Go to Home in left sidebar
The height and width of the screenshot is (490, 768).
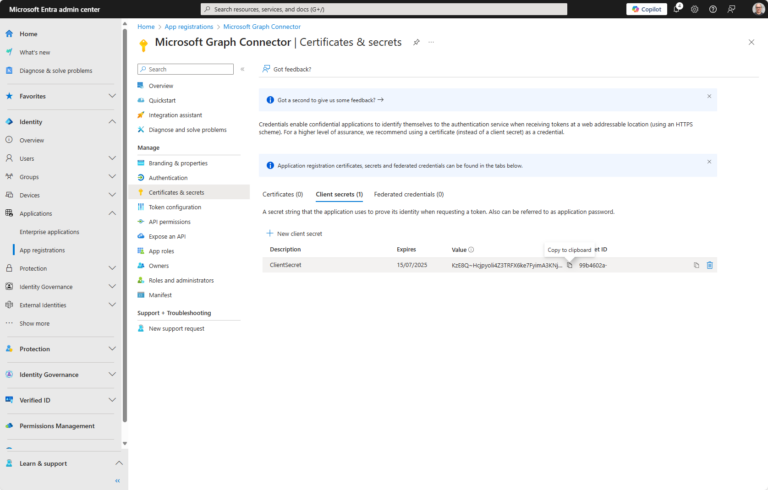[28, 34]
